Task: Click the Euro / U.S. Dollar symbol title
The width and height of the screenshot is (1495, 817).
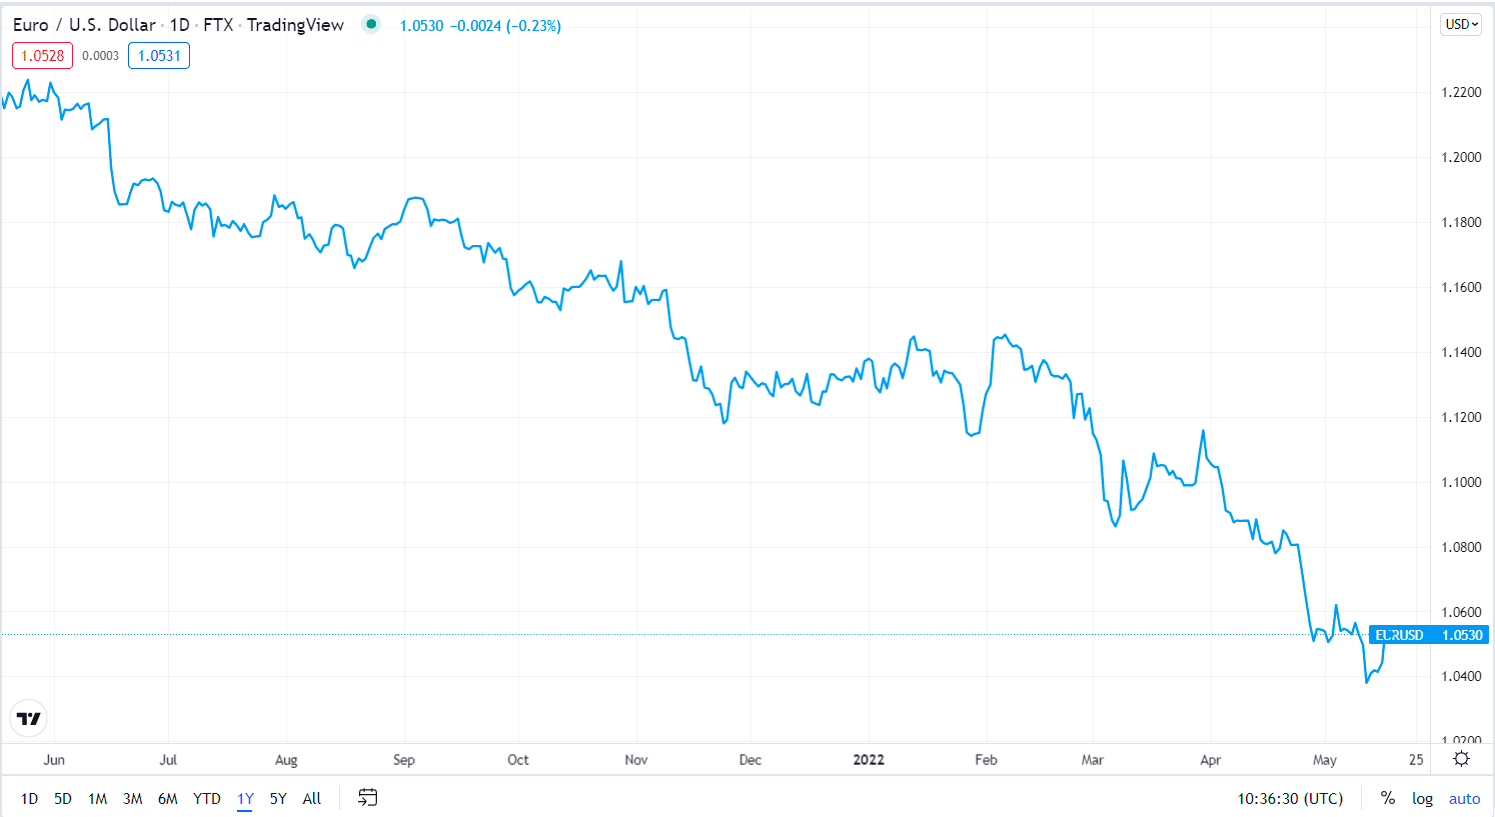Action: [x=84, y=25]
